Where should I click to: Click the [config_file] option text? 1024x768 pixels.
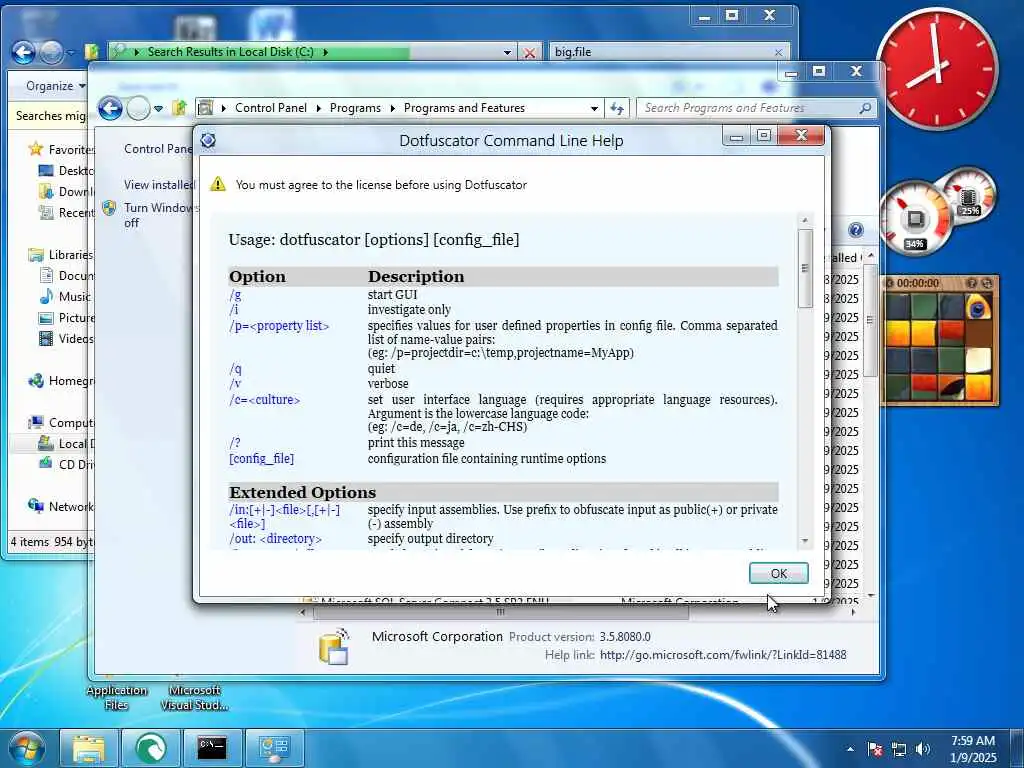click(x=261, y=458)
